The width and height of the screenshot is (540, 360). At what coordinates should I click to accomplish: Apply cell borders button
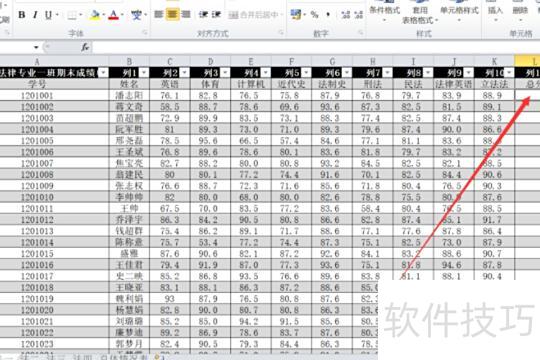tap(72, 15)
